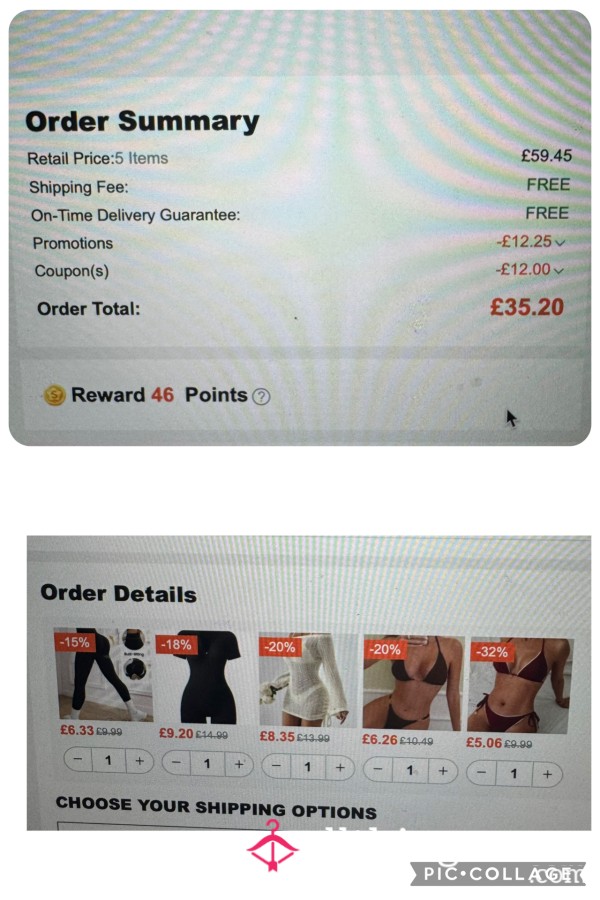
Task: Decrease quantity of £8.35 white knit dress
Action: [x=276, y=766]
